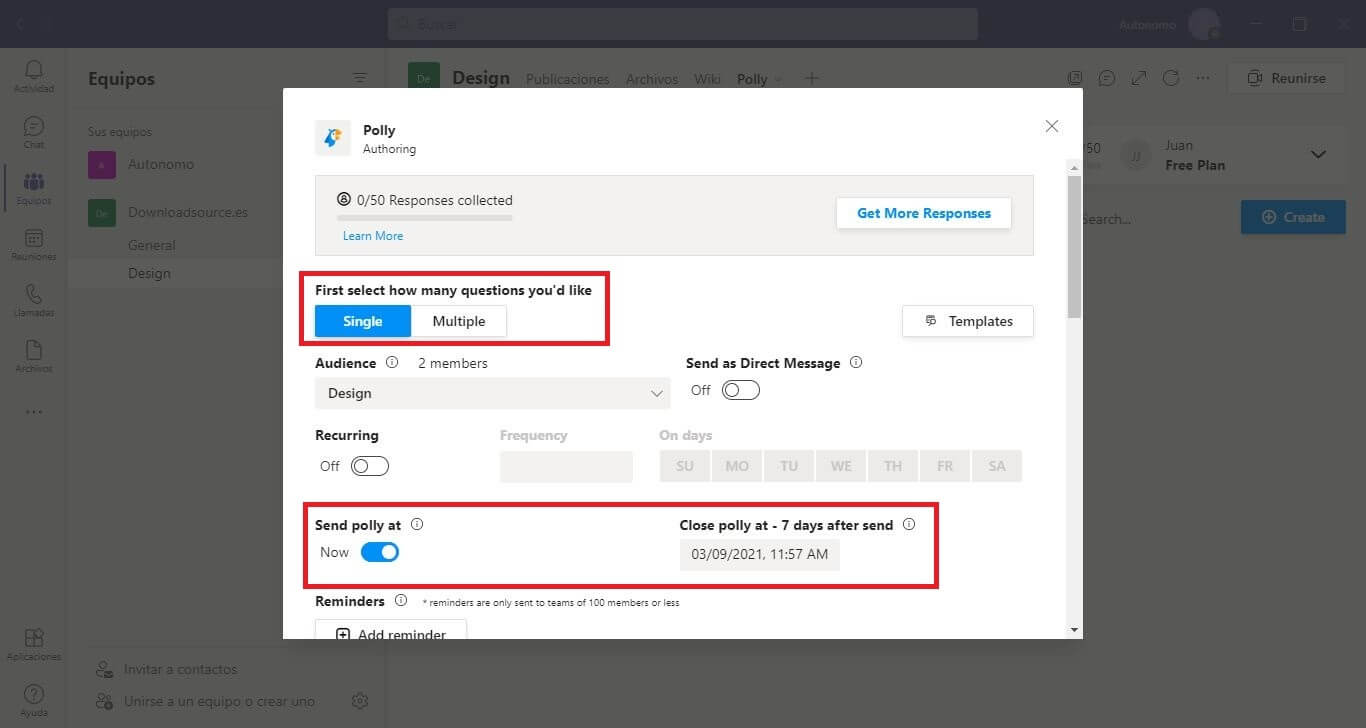Toggle the Send polly at Now switch

(380, 552)
